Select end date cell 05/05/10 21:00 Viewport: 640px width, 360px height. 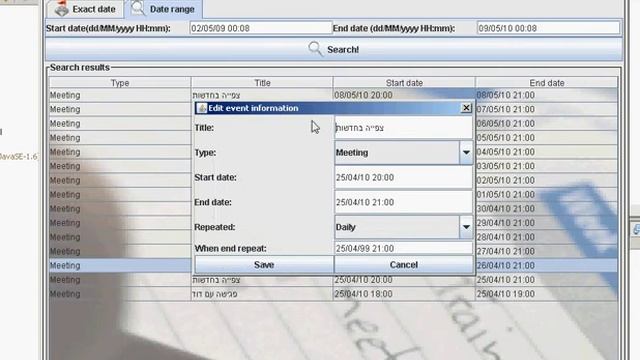(547, 138)
